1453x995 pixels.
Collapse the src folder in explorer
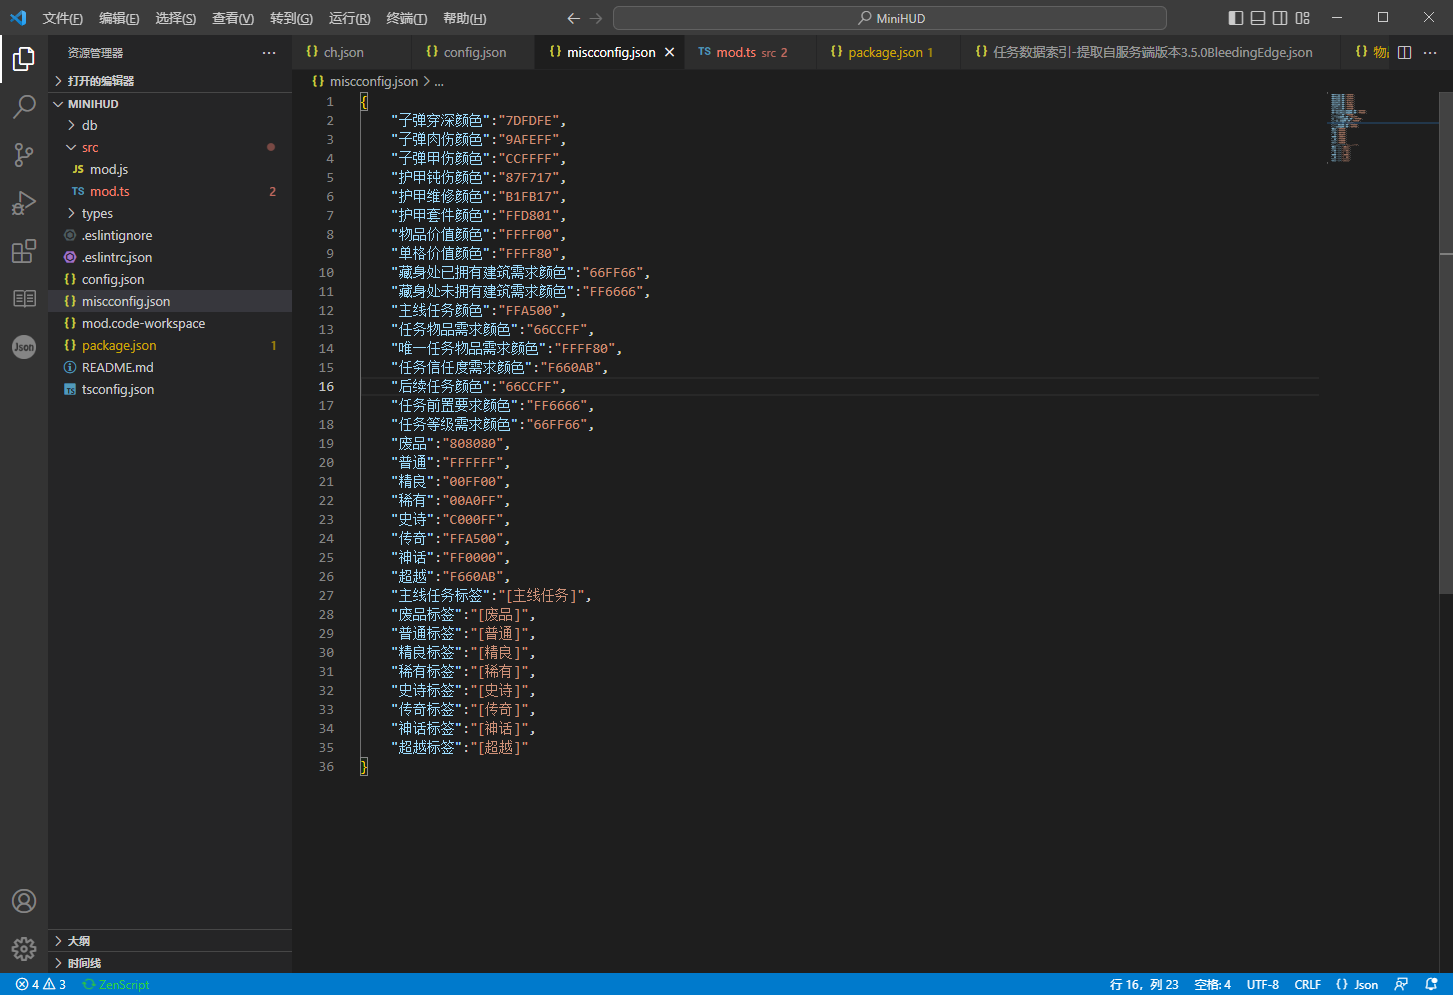pos(90,147)
